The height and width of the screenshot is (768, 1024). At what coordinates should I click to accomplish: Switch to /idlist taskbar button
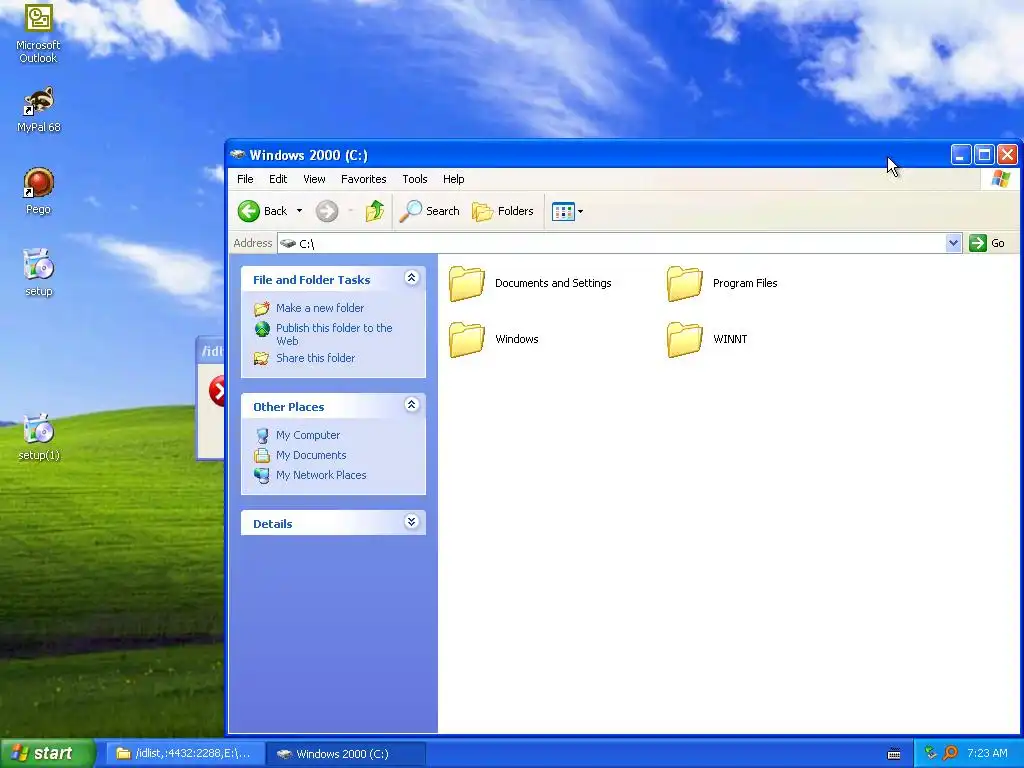184,754
